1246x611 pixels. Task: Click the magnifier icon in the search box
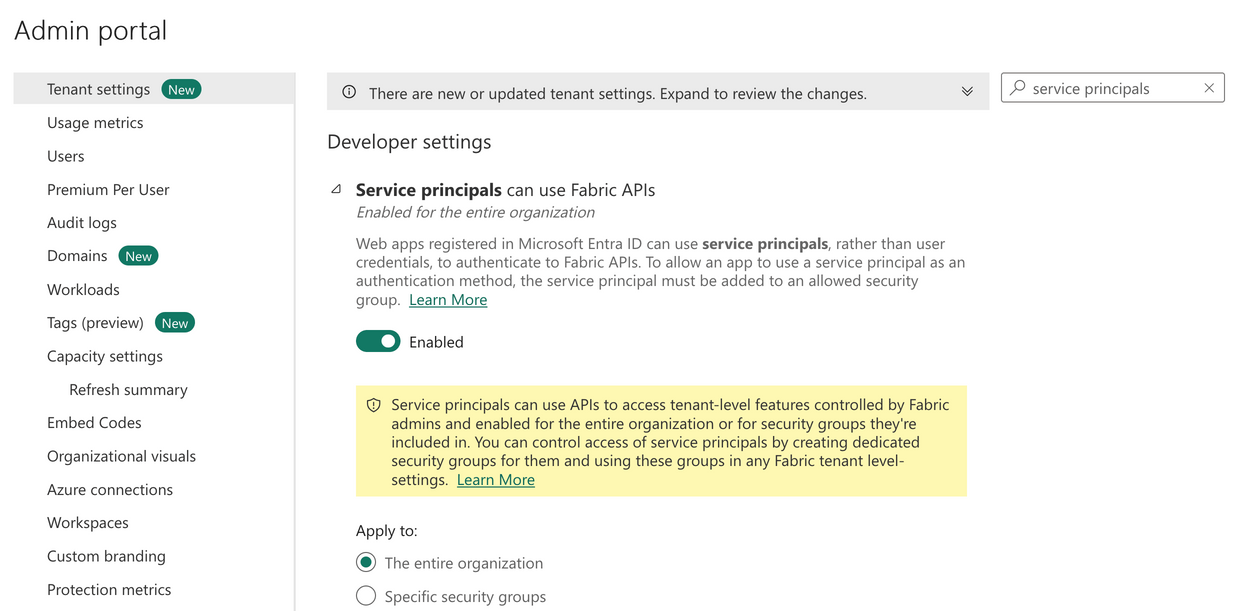1017,88
